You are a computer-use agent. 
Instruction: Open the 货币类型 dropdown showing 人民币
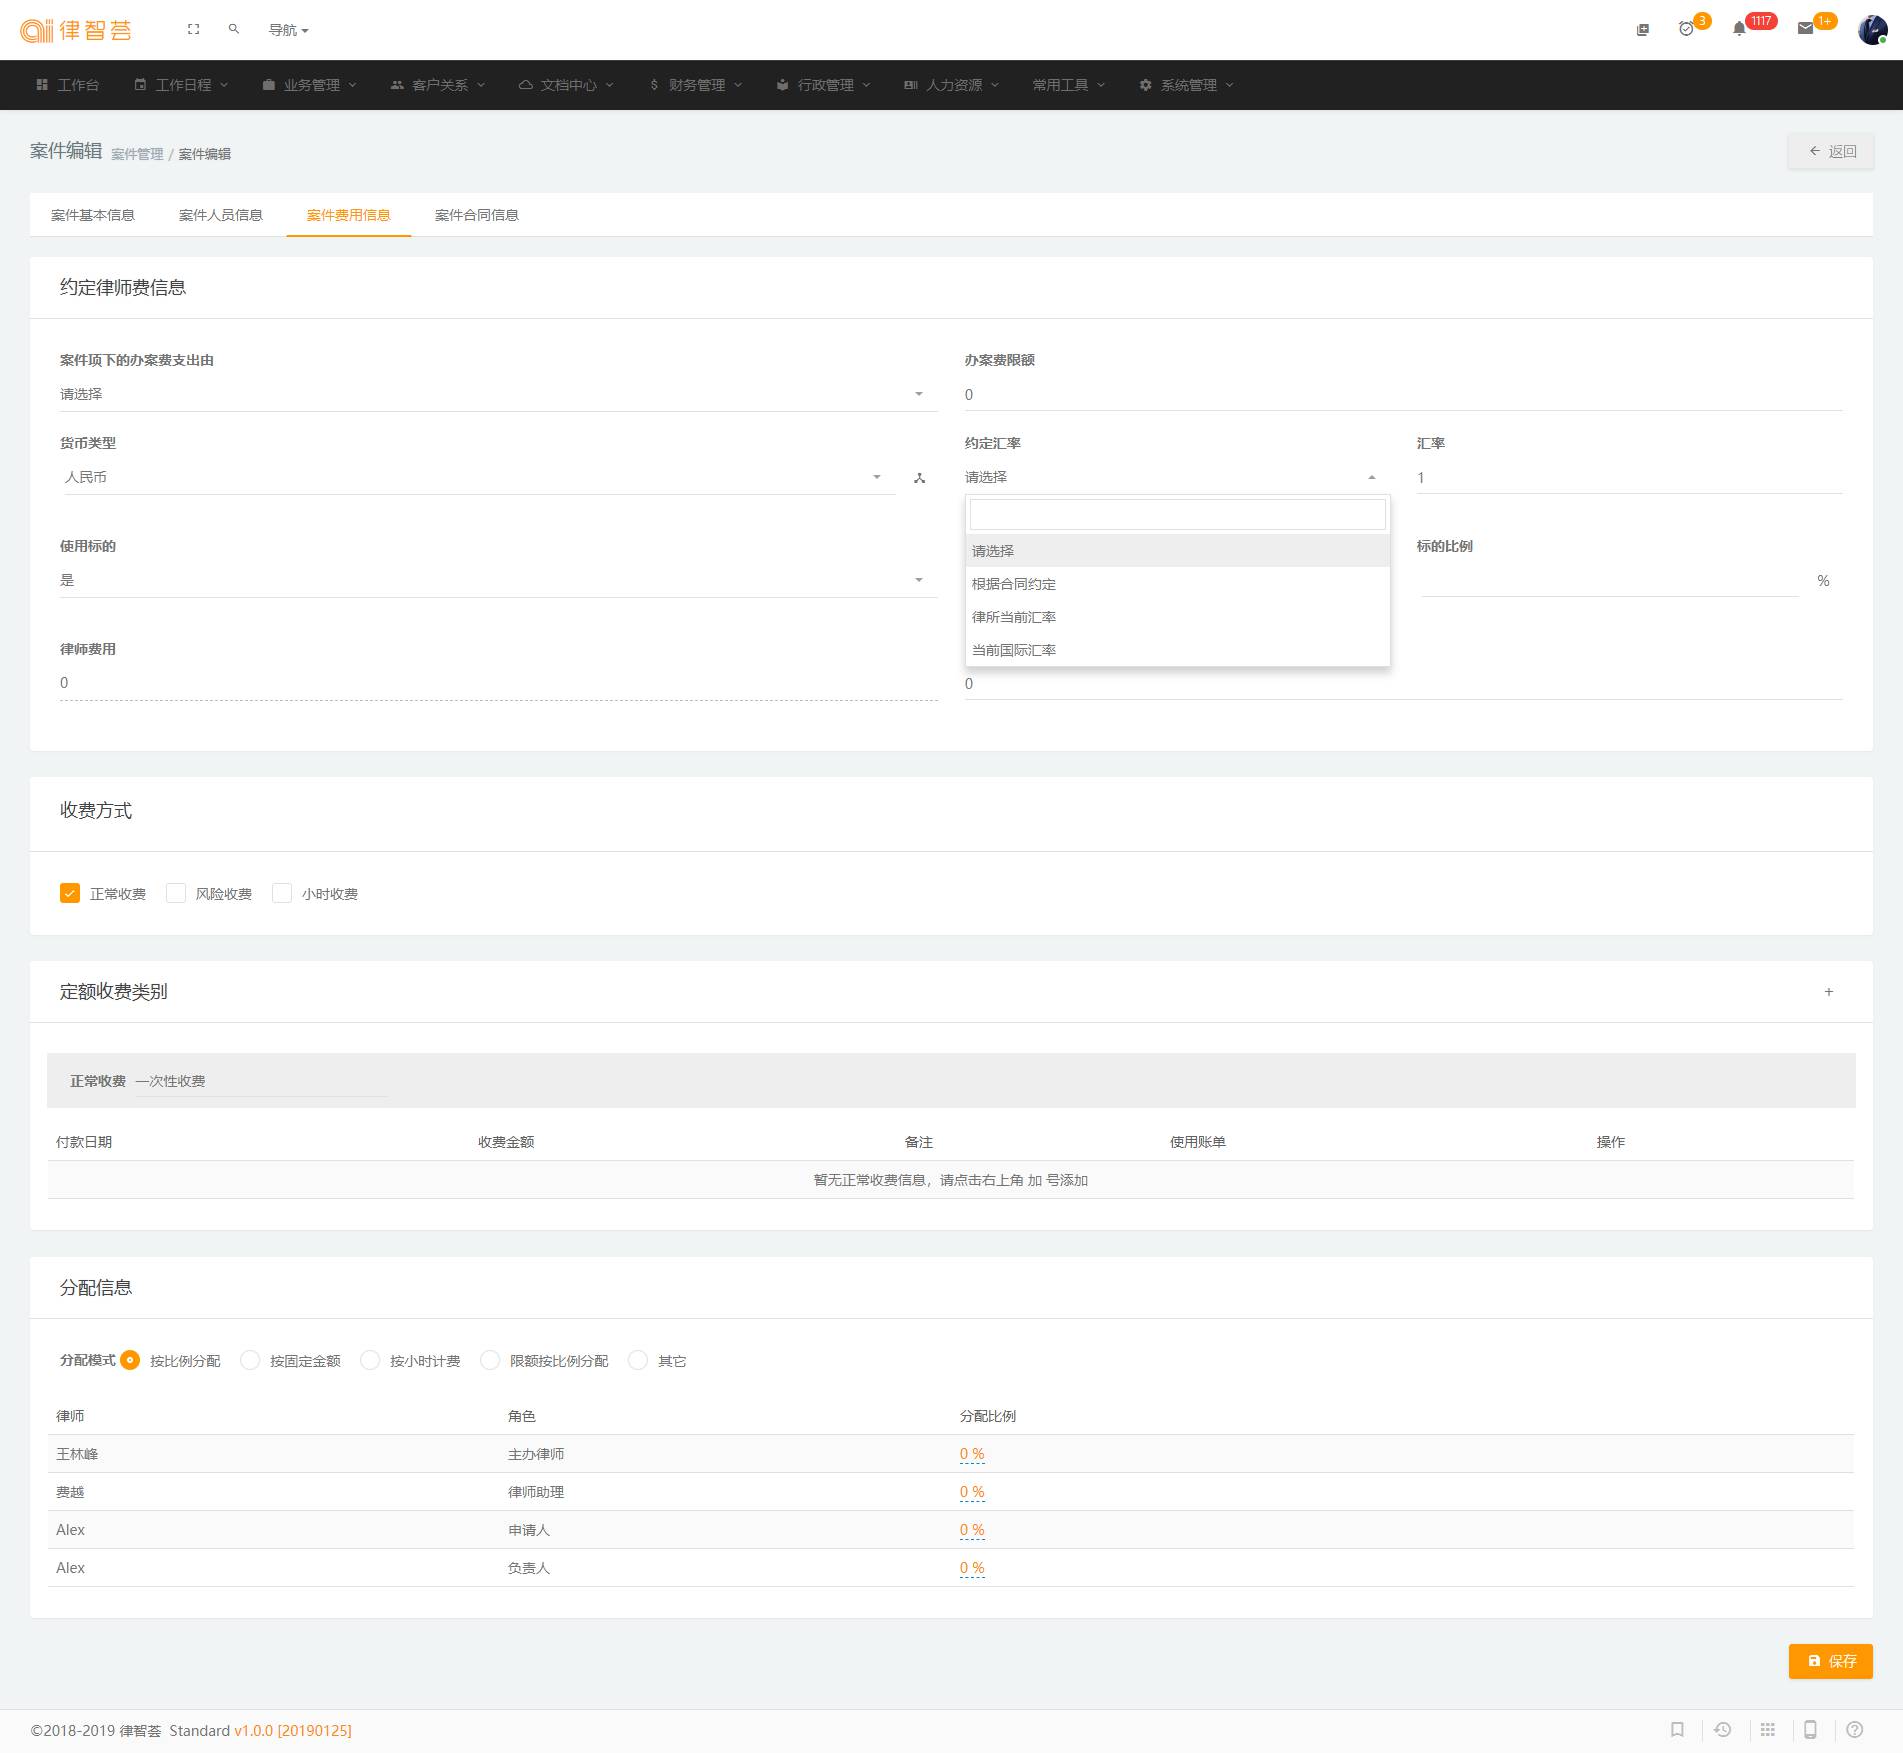[475, 477]
